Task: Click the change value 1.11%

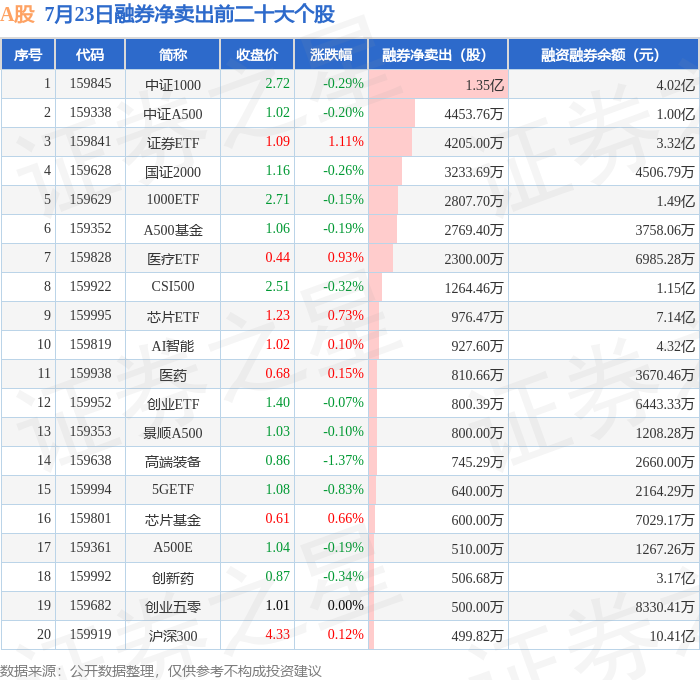Action: [346, 142]
